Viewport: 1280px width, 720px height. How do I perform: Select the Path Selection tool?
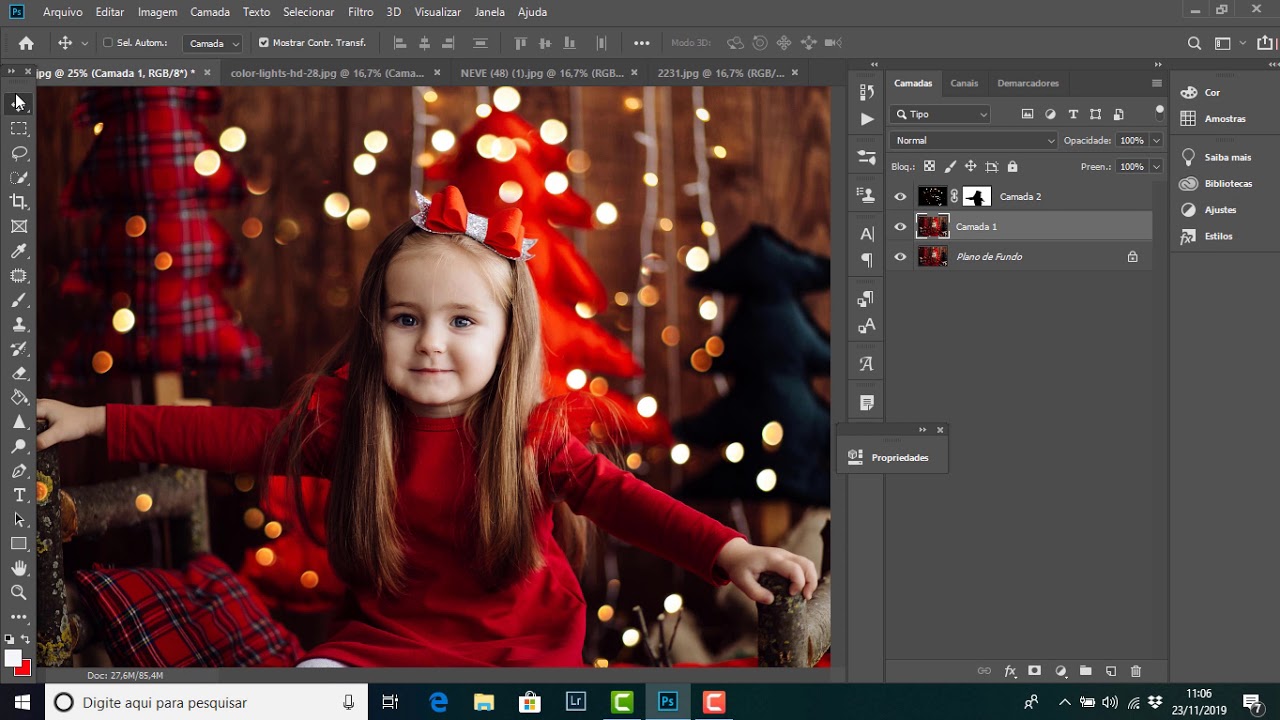click(x=19, y=519)
